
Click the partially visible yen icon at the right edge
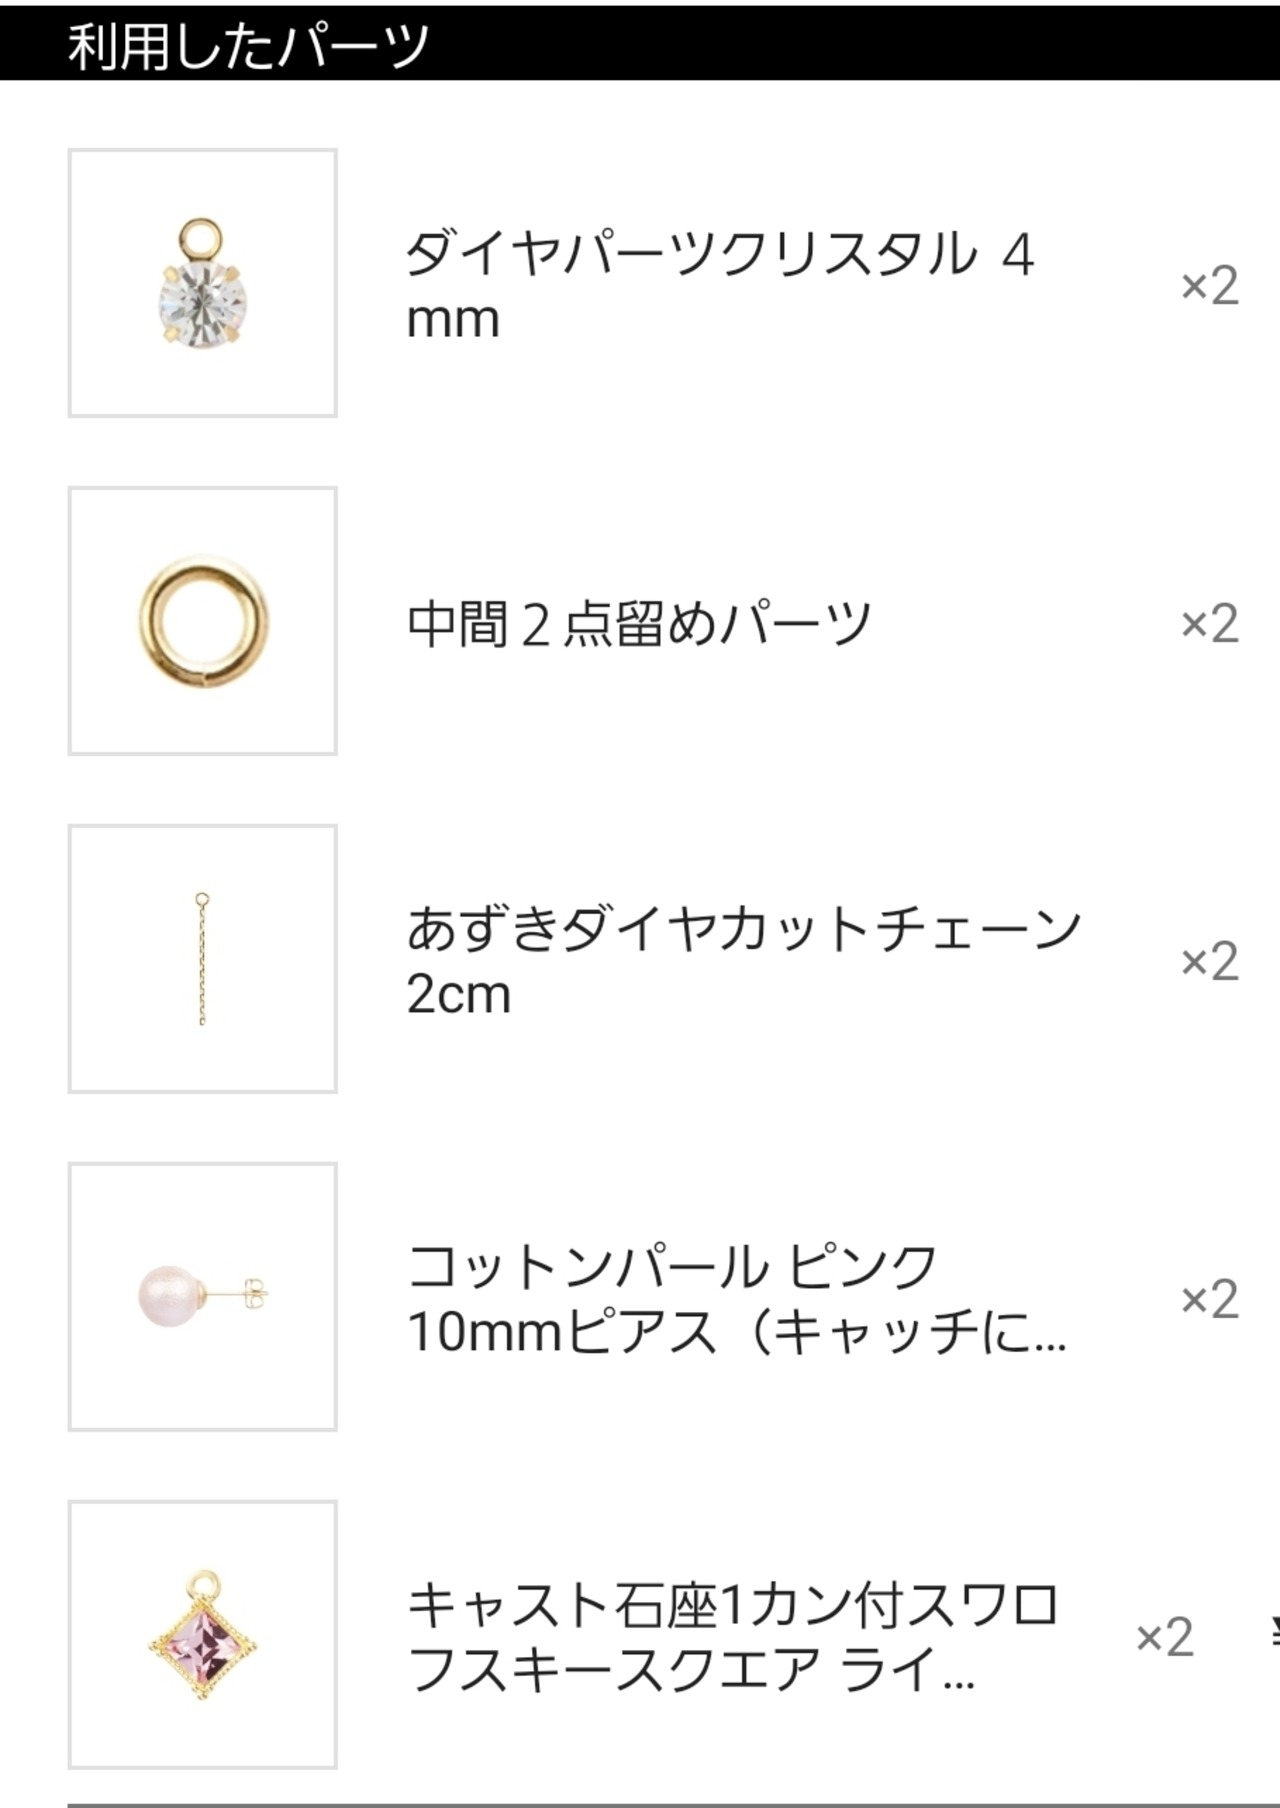[x=1272, y=1632]
